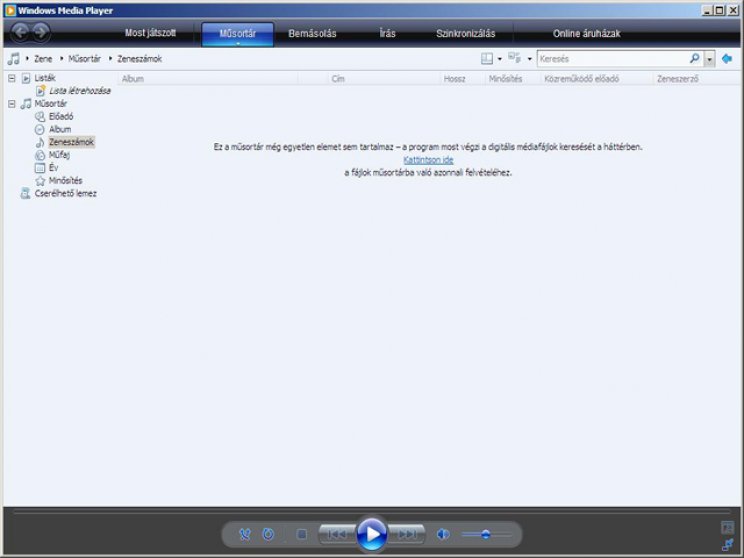
Task: Open the view options icon
Action: tap(514, 58)
